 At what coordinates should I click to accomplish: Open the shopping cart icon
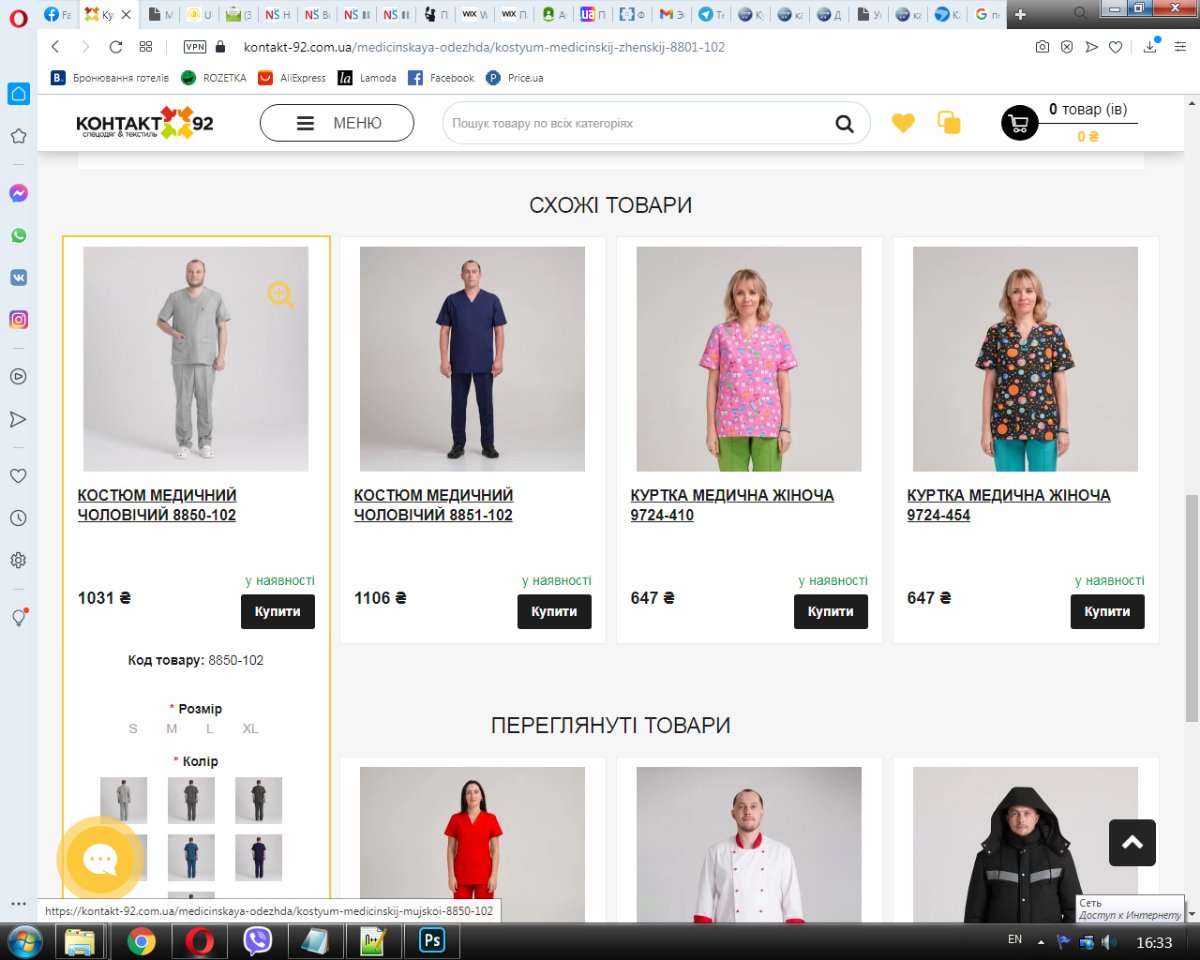[1020, 123]
